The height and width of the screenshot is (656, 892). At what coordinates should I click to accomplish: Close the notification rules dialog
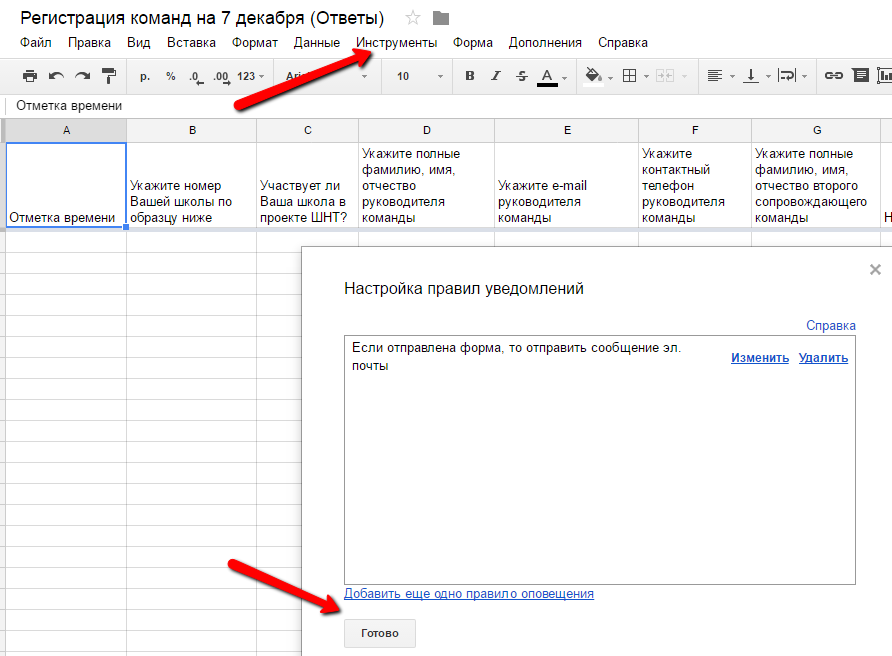(875, 269)
